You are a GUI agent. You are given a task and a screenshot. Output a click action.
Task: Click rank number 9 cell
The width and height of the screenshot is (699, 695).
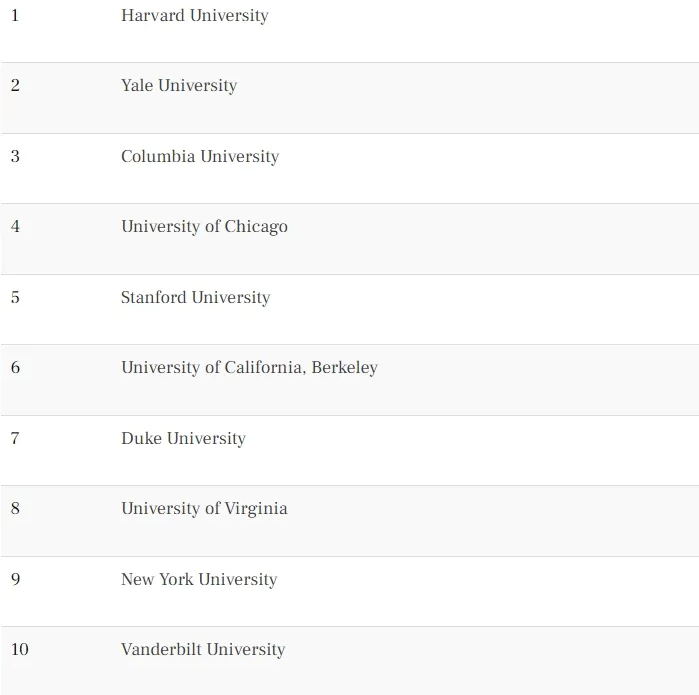click(x=15, y=580)
